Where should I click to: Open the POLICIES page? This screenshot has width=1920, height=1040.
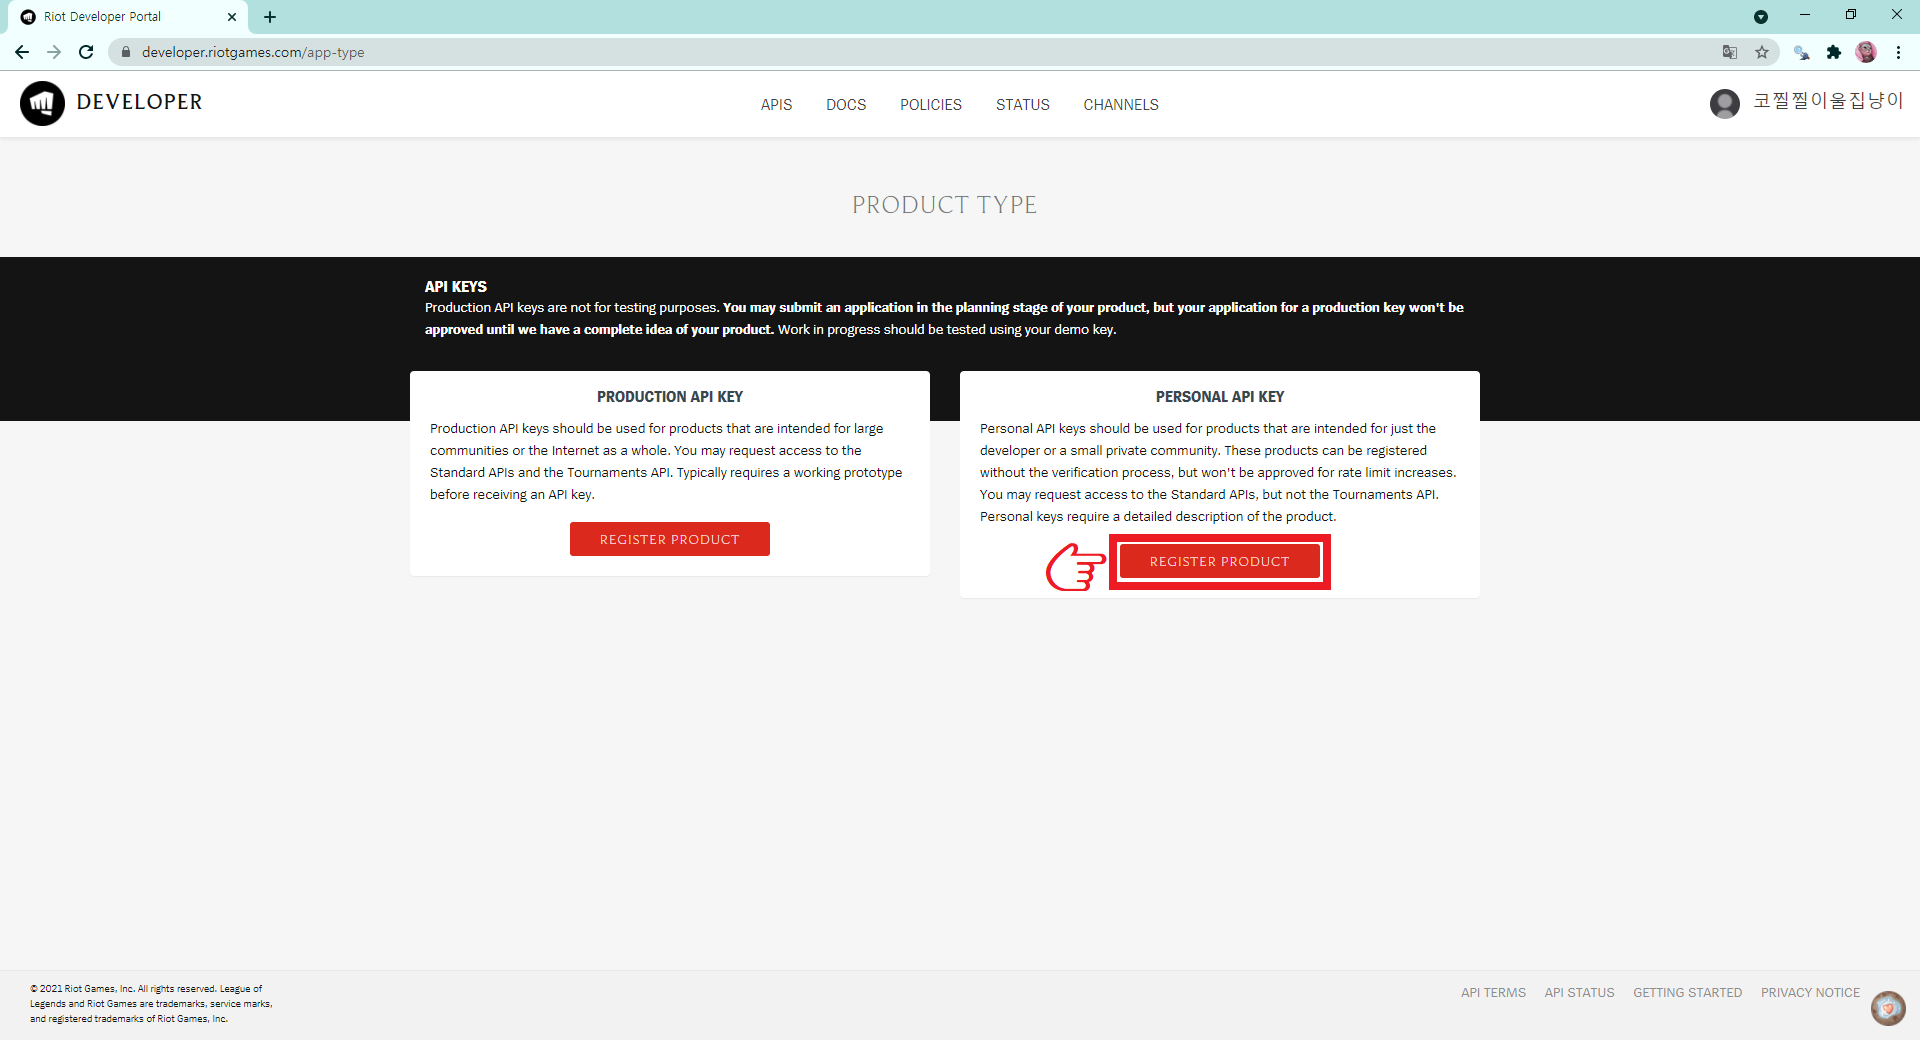[x=931, y=104]
